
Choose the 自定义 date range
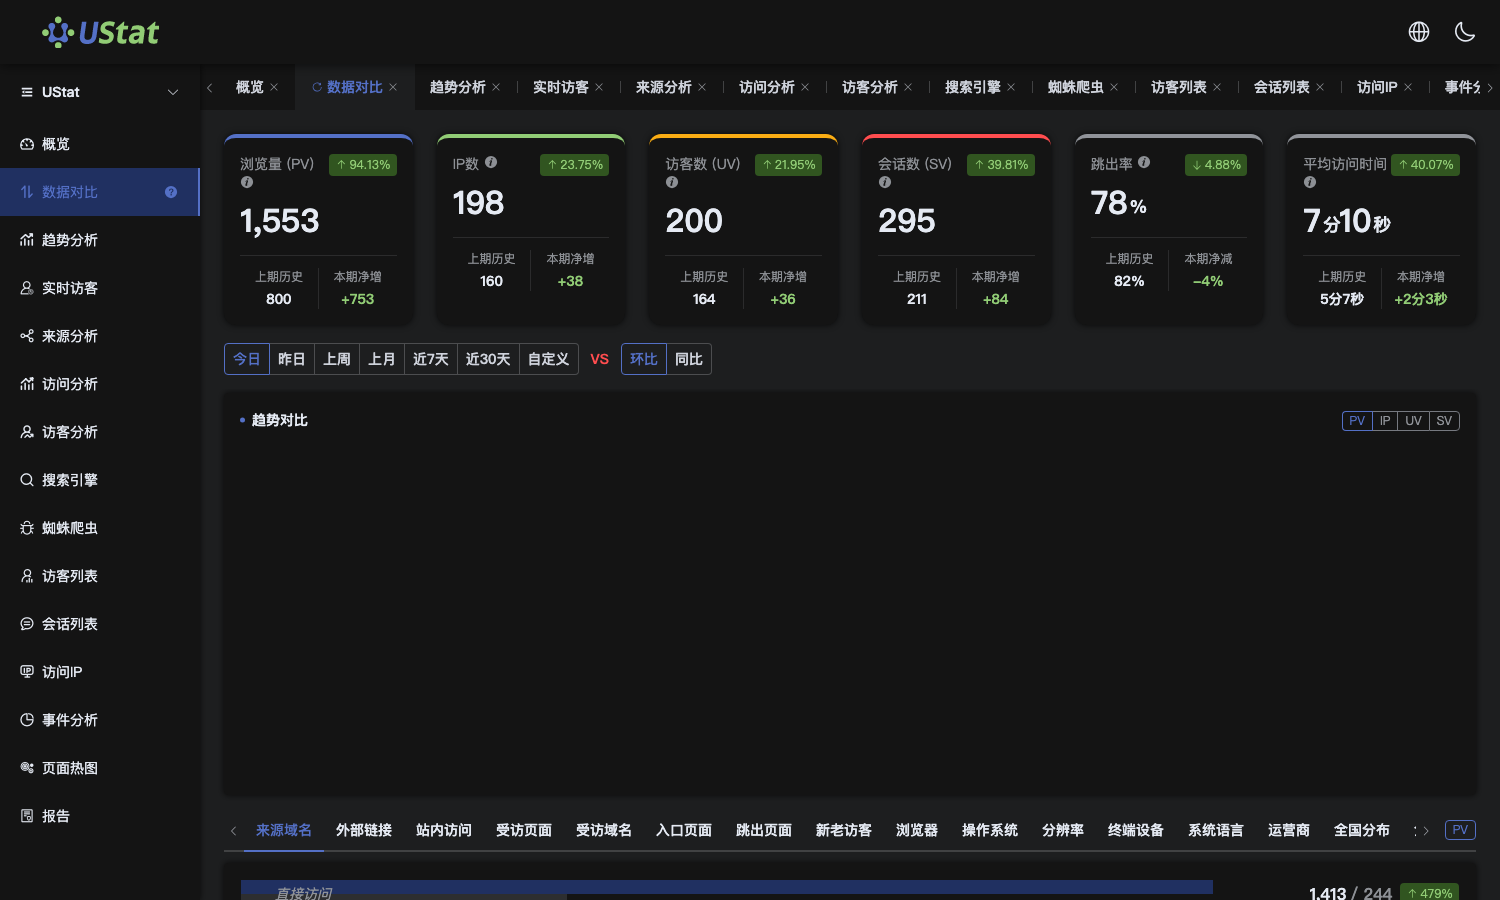tap(548, 359)
